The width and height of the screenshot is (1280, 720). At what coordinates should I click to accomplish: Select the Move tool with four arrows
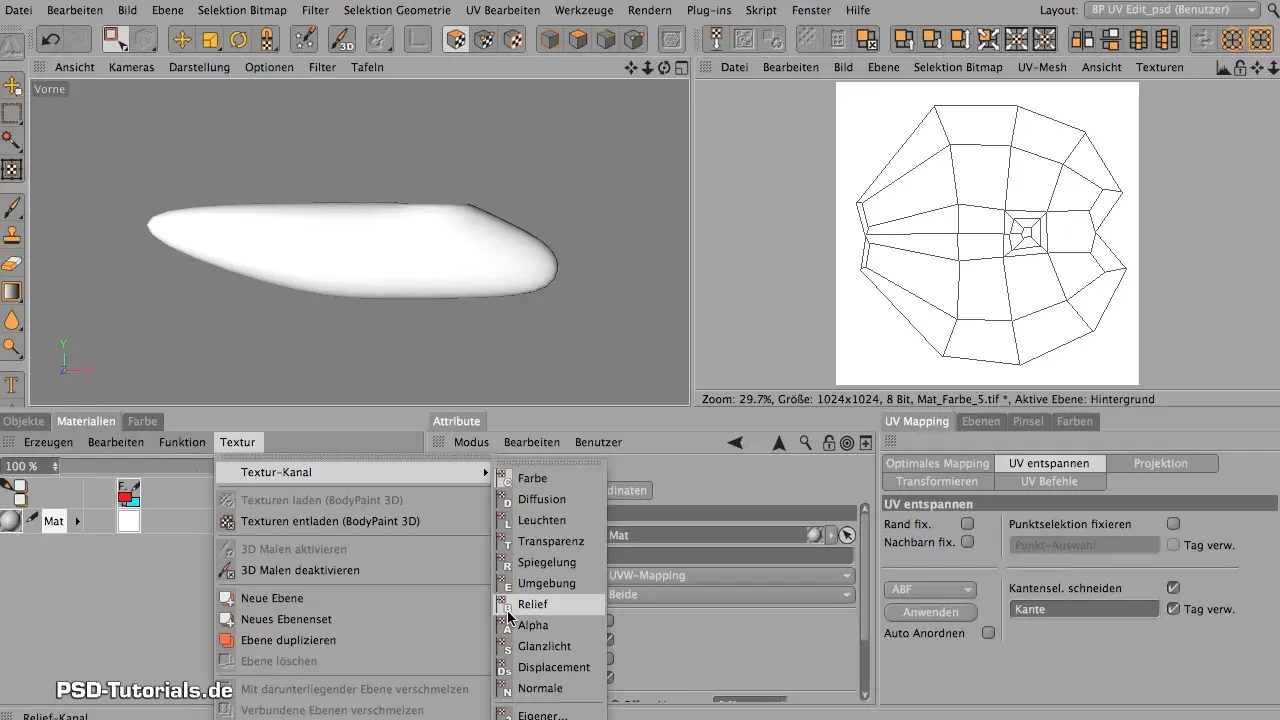click(x=182, y=40)
